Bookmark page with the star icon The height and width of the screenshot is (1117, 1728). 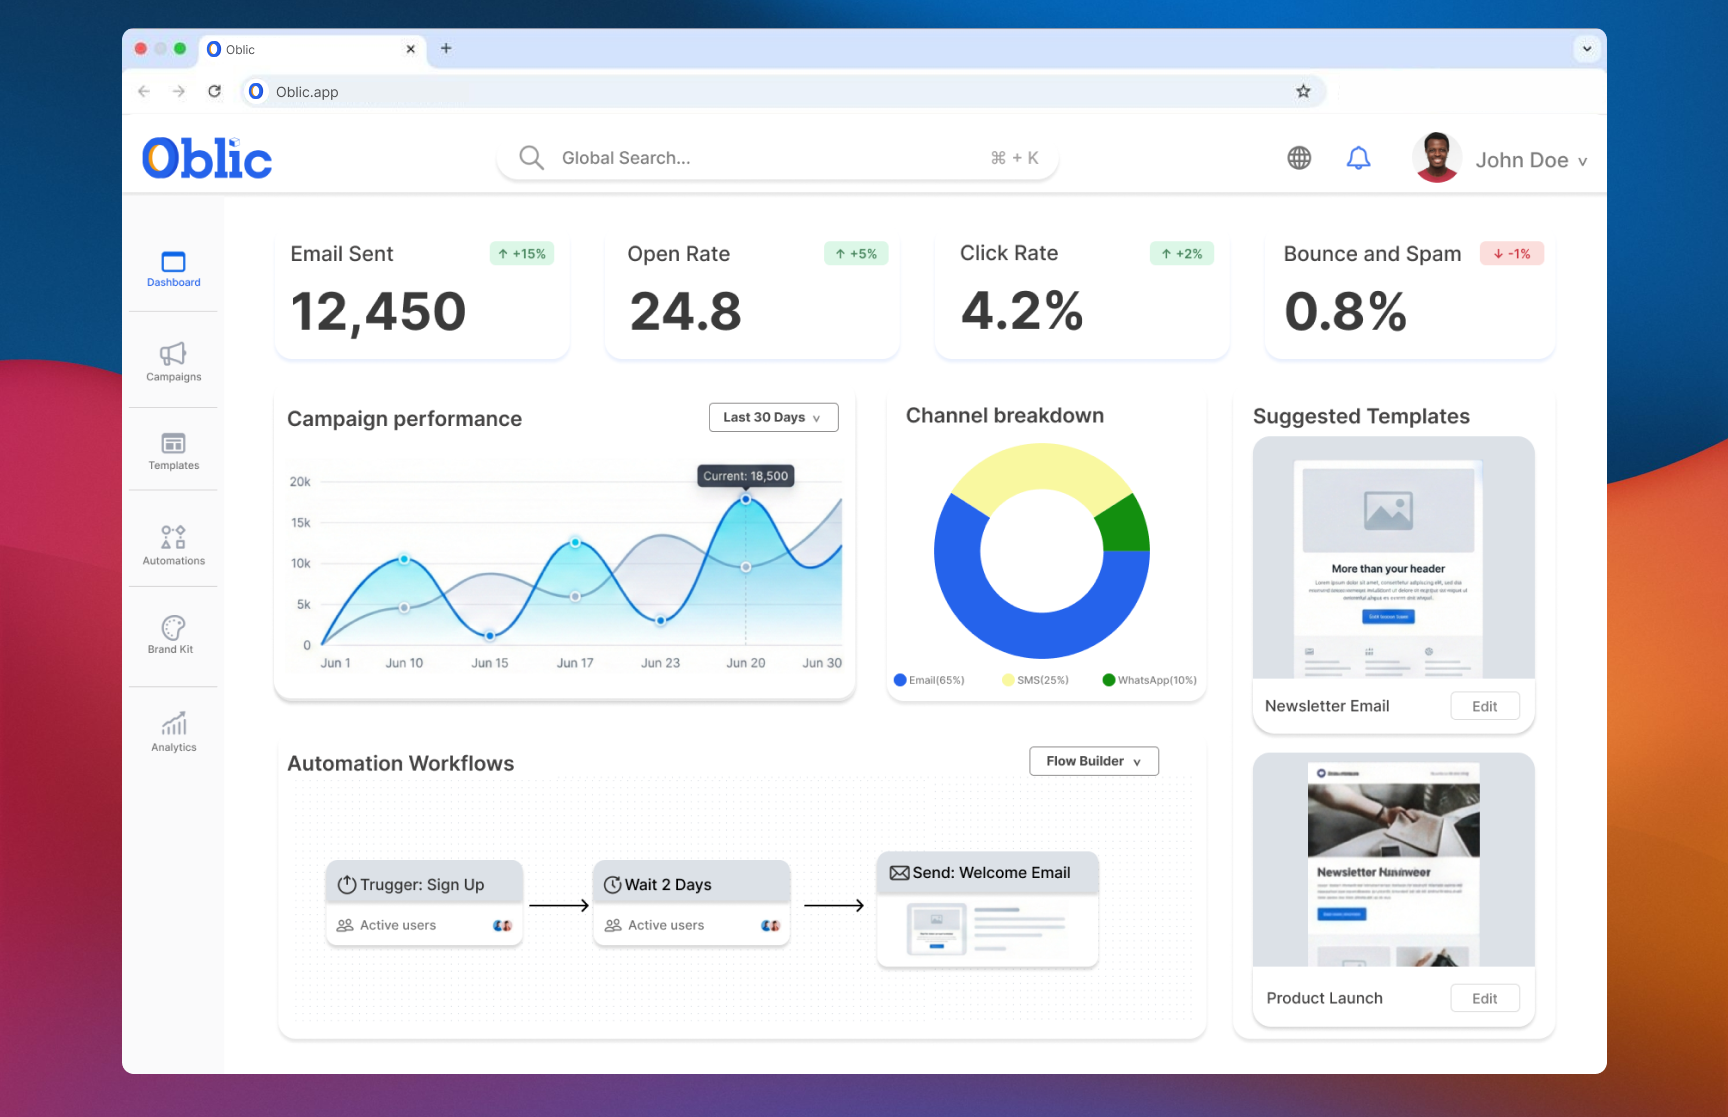pyautogui.click(x=1303, y=92)
